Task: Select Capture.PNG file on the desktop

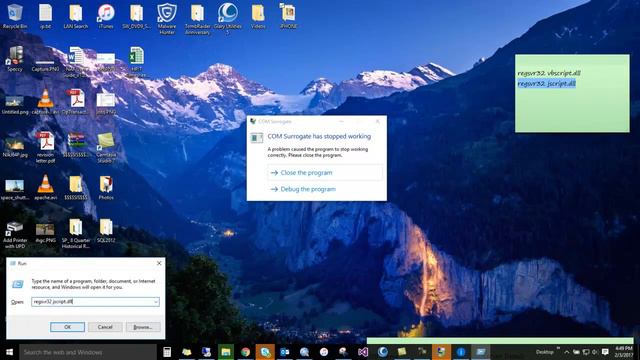Action: tap(45, 64)
